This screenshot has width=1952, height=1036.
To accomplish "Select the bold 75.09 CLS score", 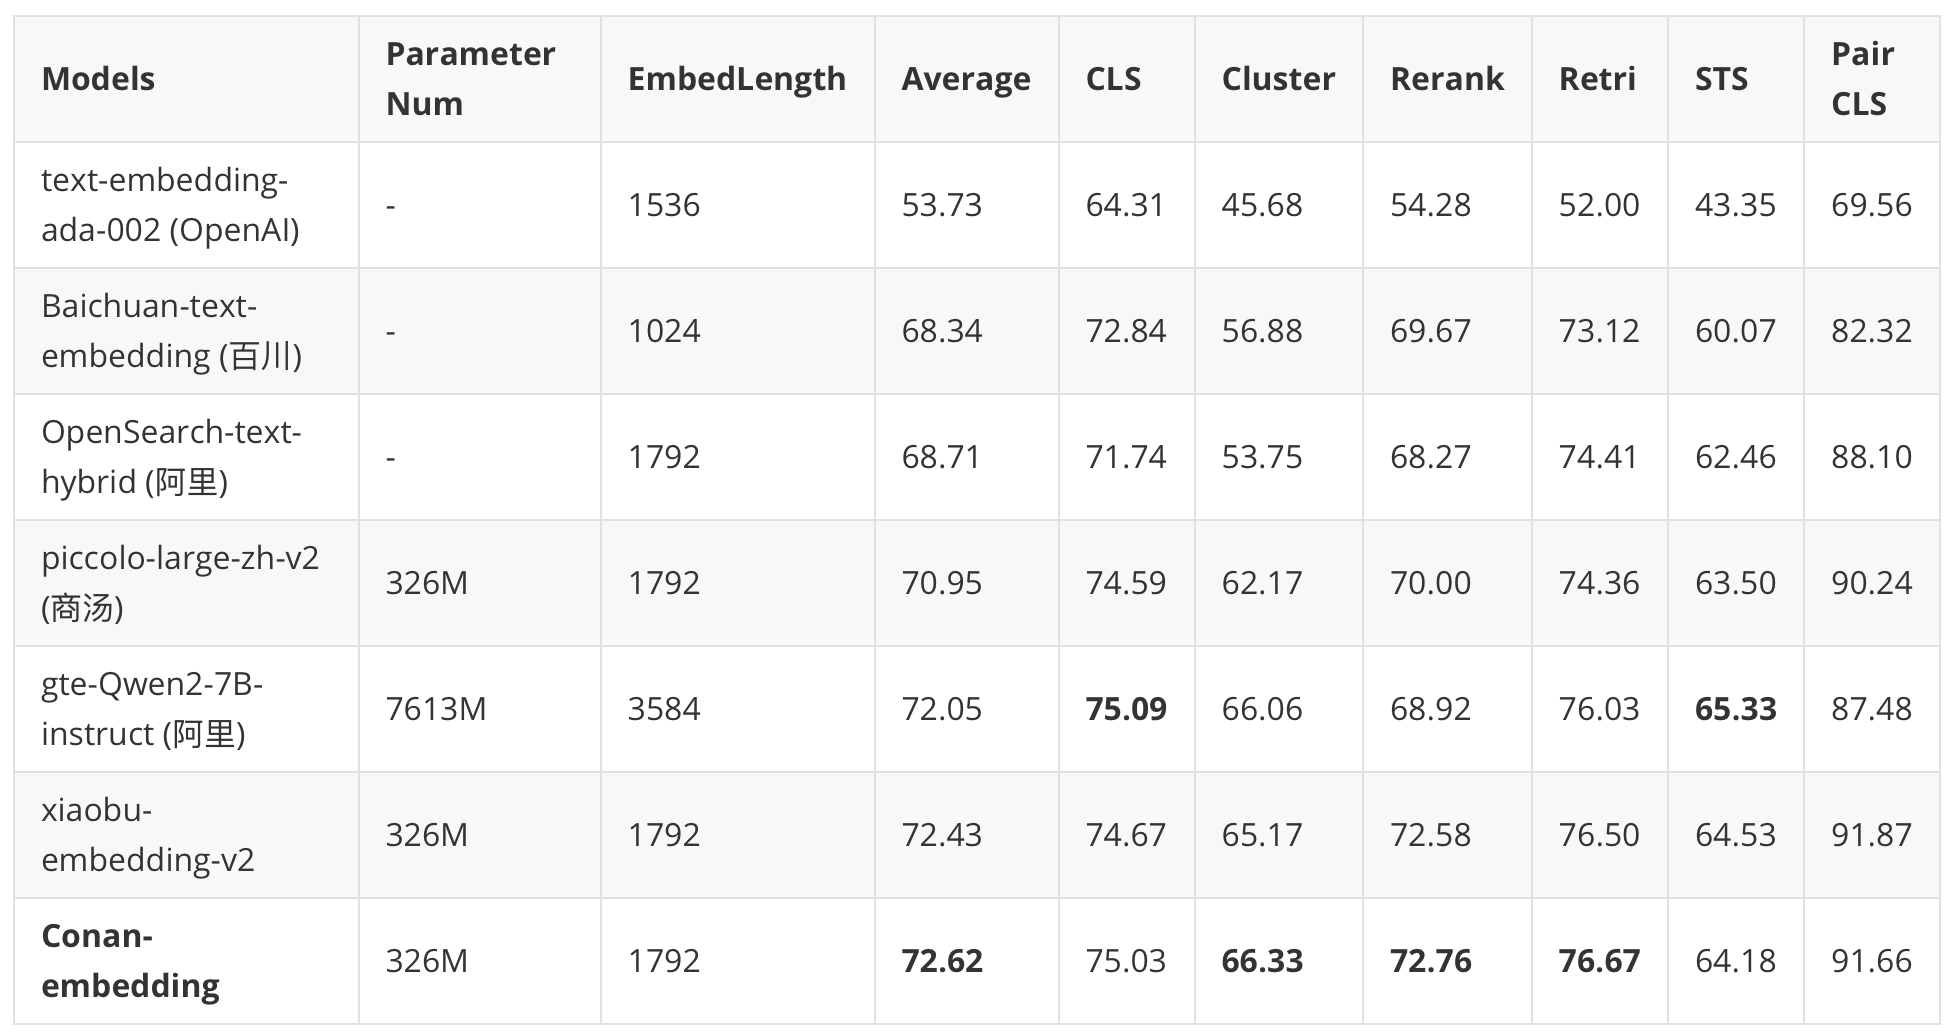I will (x=1126, y=709).
